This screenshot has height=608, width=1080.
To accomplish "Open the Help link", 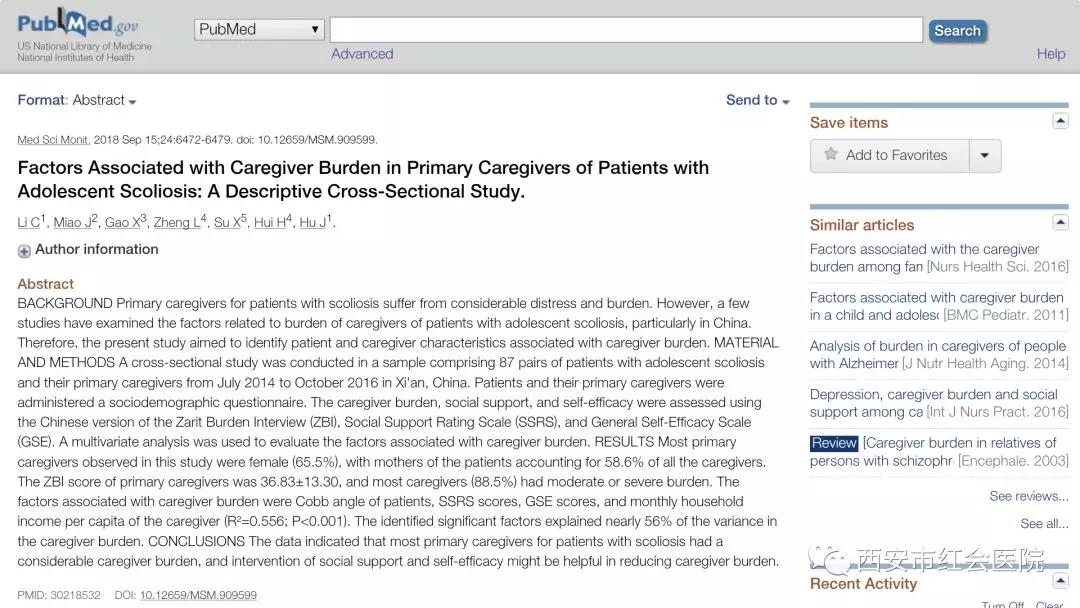I will (1051, 54).
